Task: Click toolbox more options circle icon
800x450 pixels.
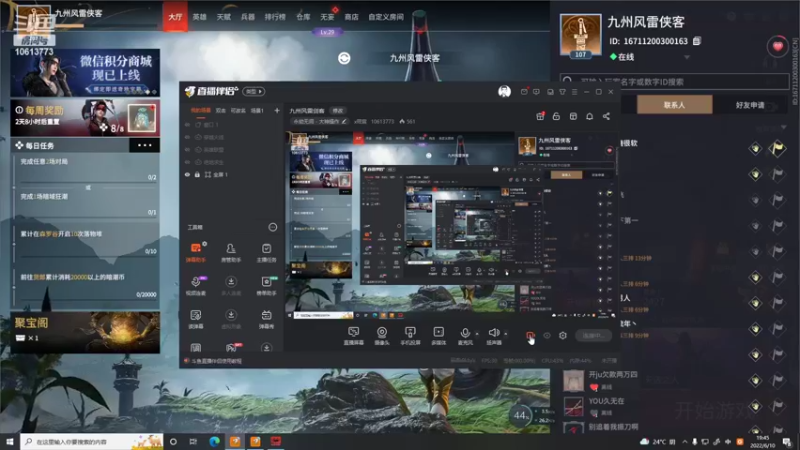Action: click(273, 227)
